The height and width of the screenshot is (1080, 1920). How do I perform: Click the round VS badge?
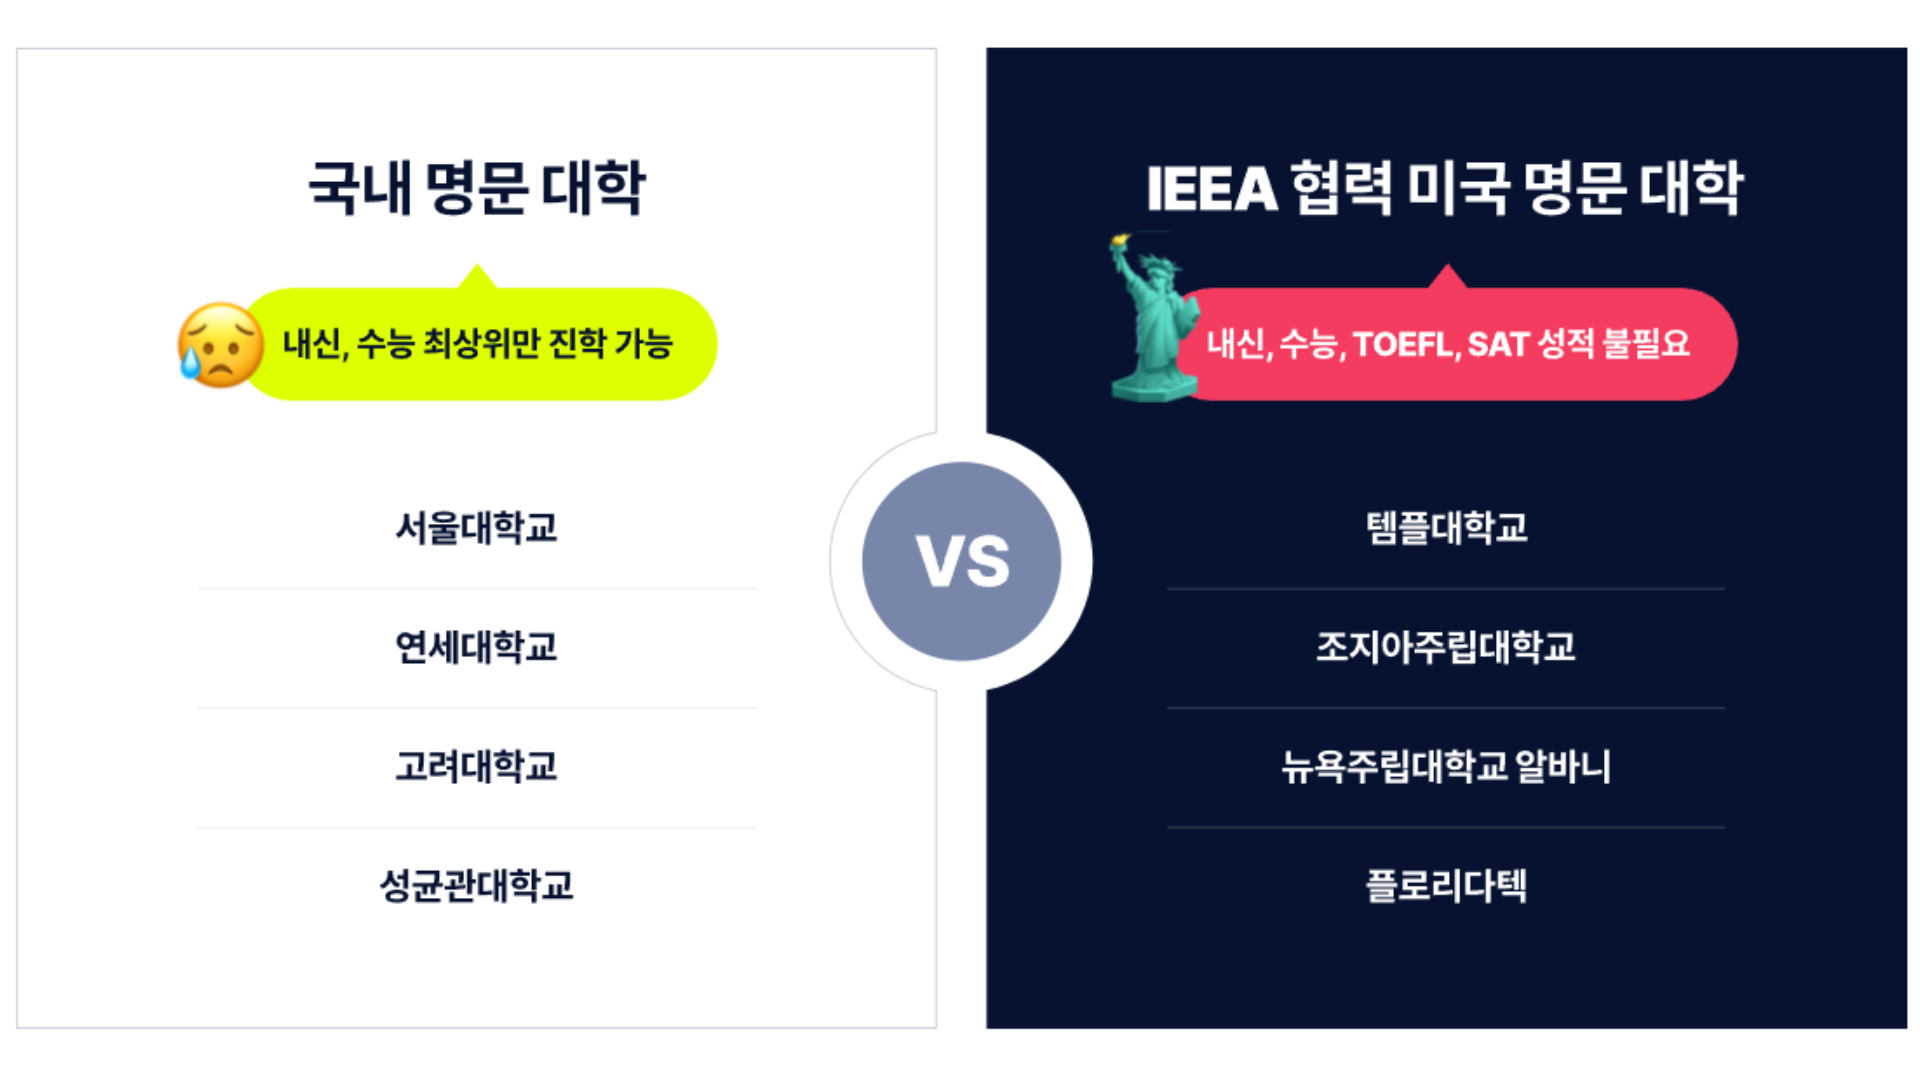pos(961,561)
